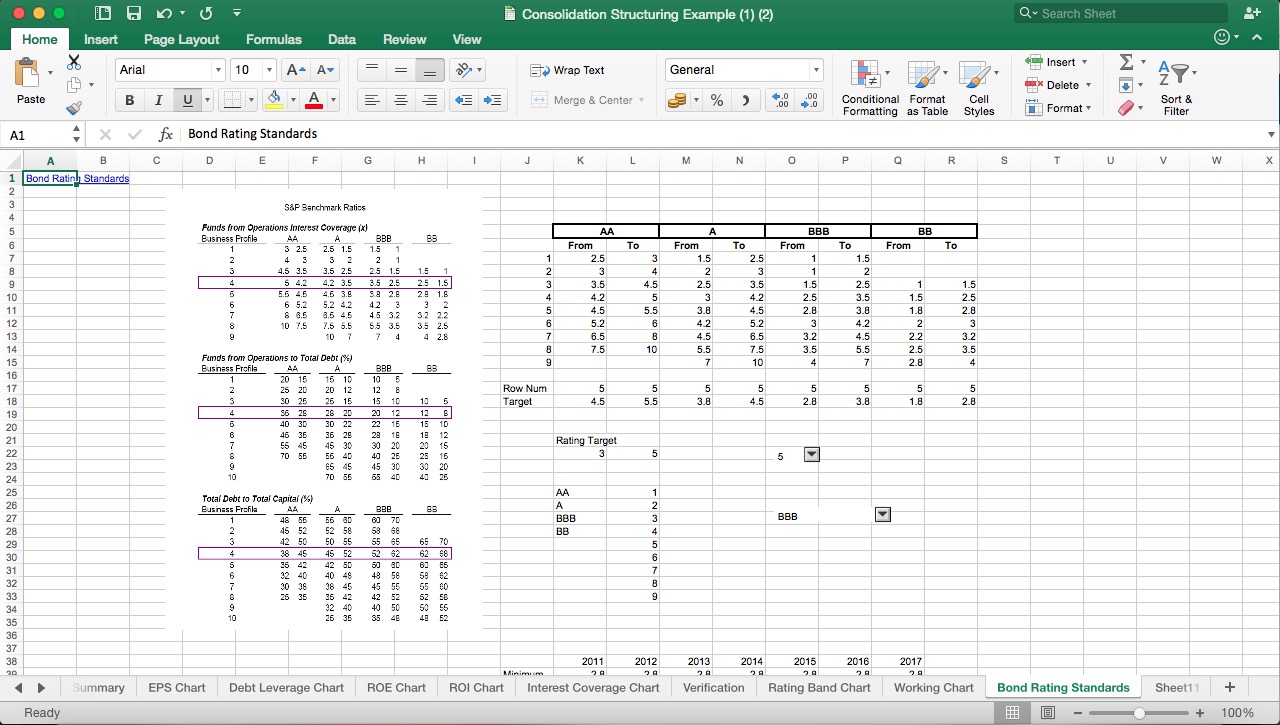Open the General number format dropdown
Image resolution: width=1280 pixels, height=725 pixels.
pyautogui.click(x=816, y=70)
